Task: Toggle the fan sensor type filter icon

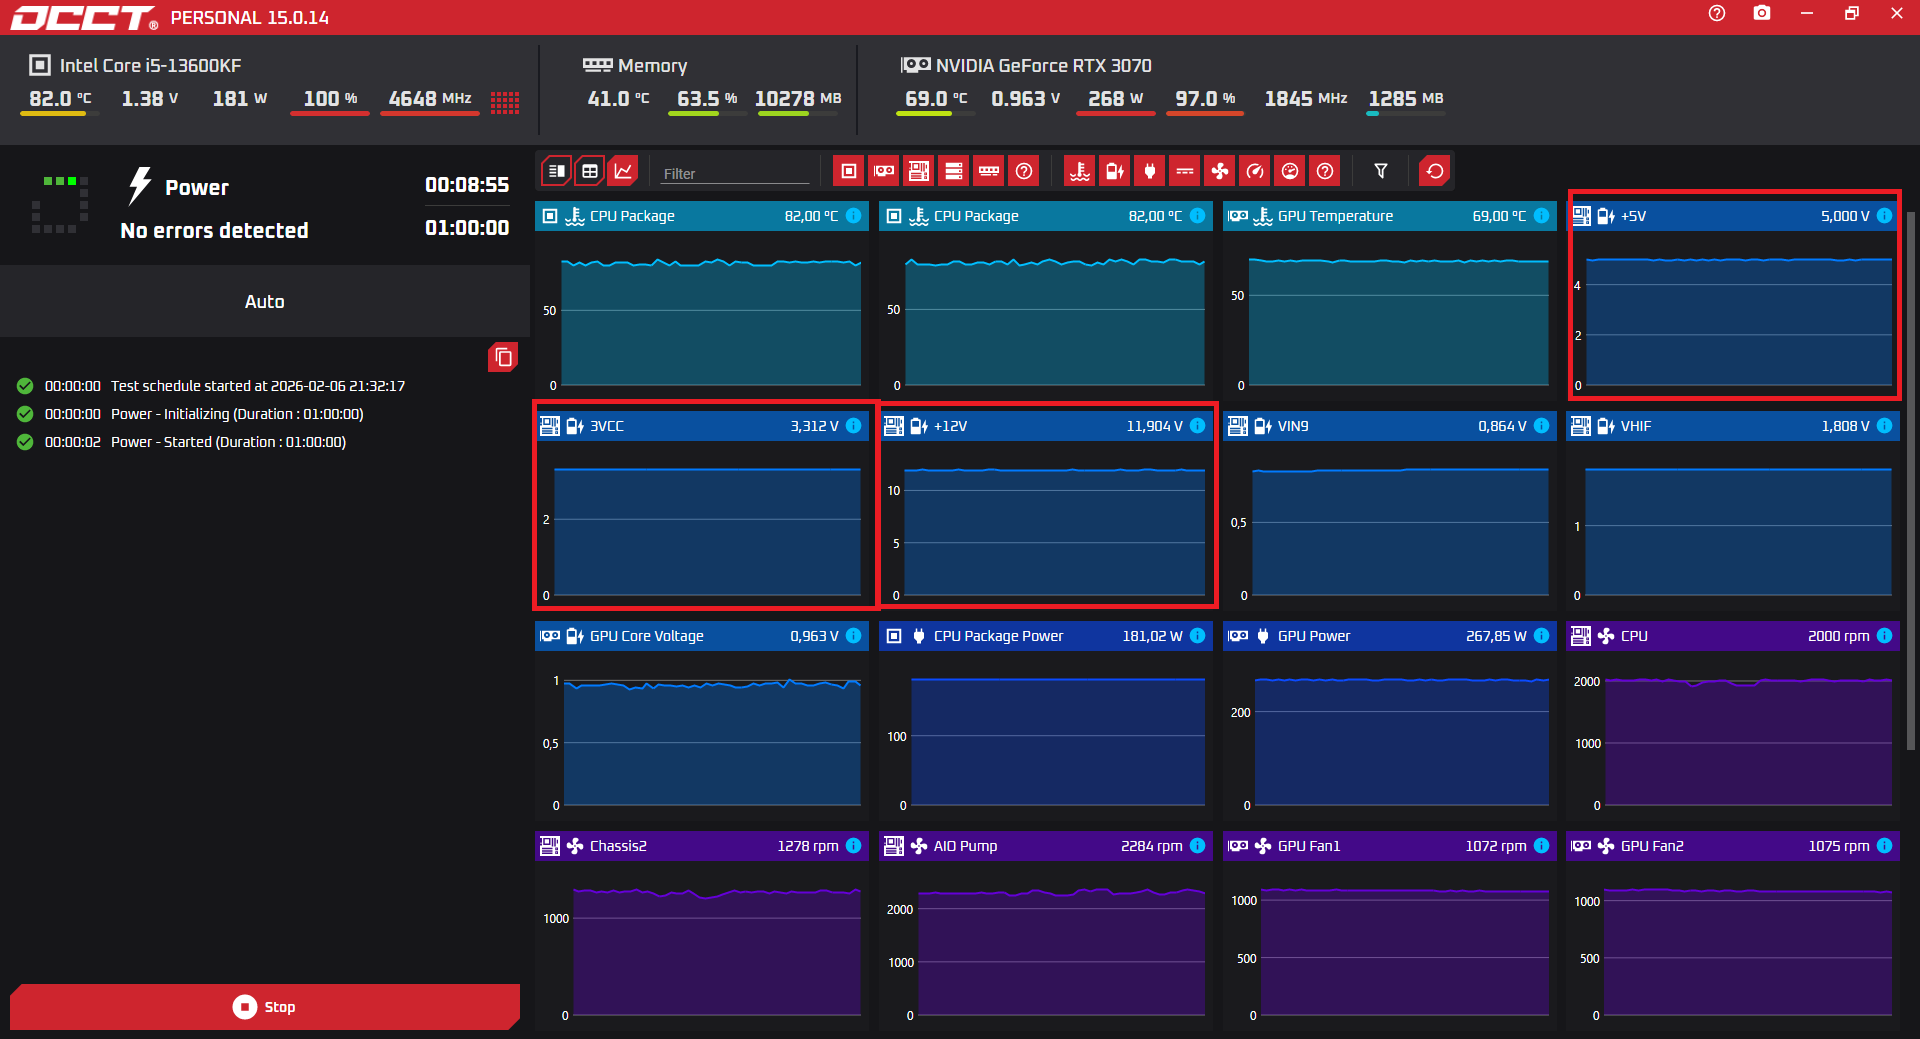Action: pos(1220,171)
